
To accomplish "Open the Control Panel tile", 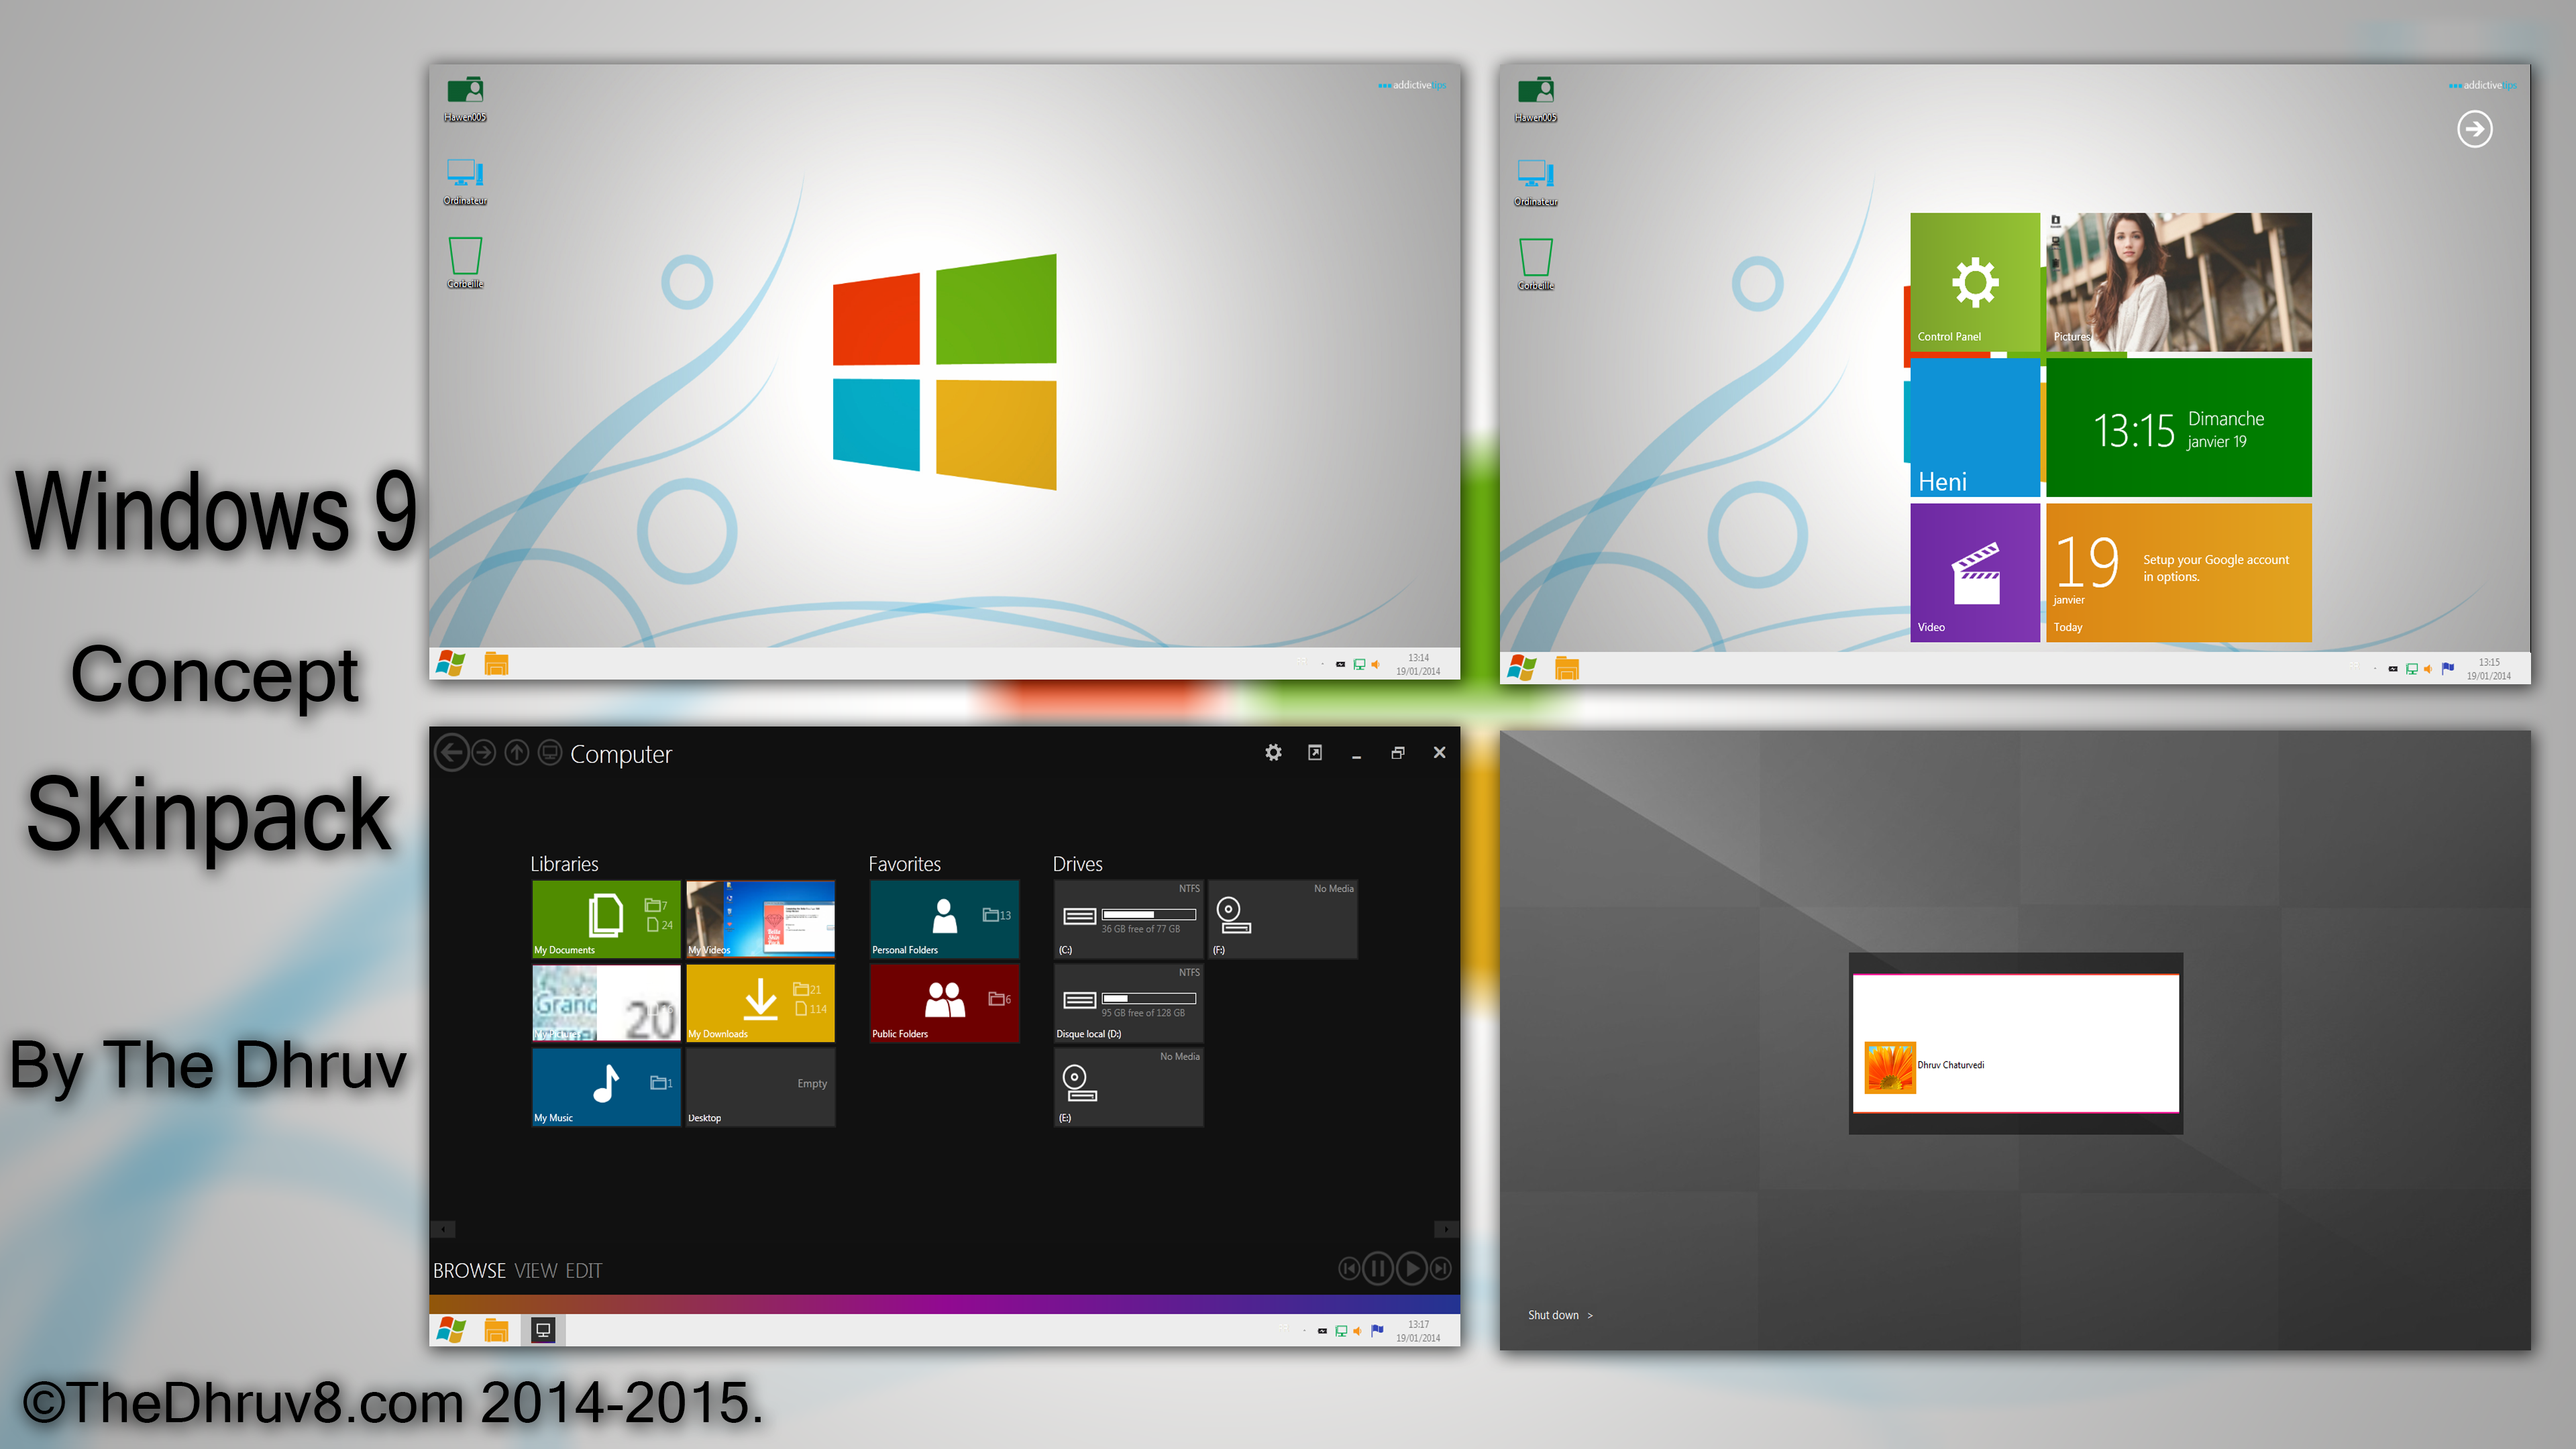I will tap(1974, 281).
